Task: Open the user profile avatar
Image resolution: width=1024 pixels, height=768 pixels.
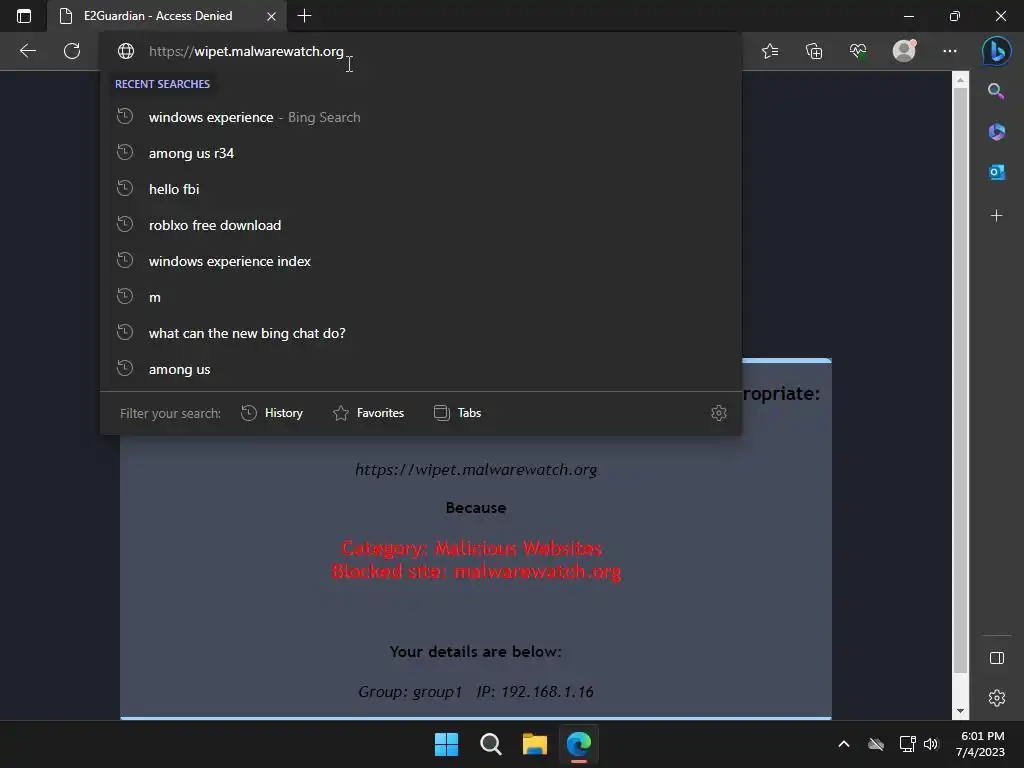Action: [904, 51]
